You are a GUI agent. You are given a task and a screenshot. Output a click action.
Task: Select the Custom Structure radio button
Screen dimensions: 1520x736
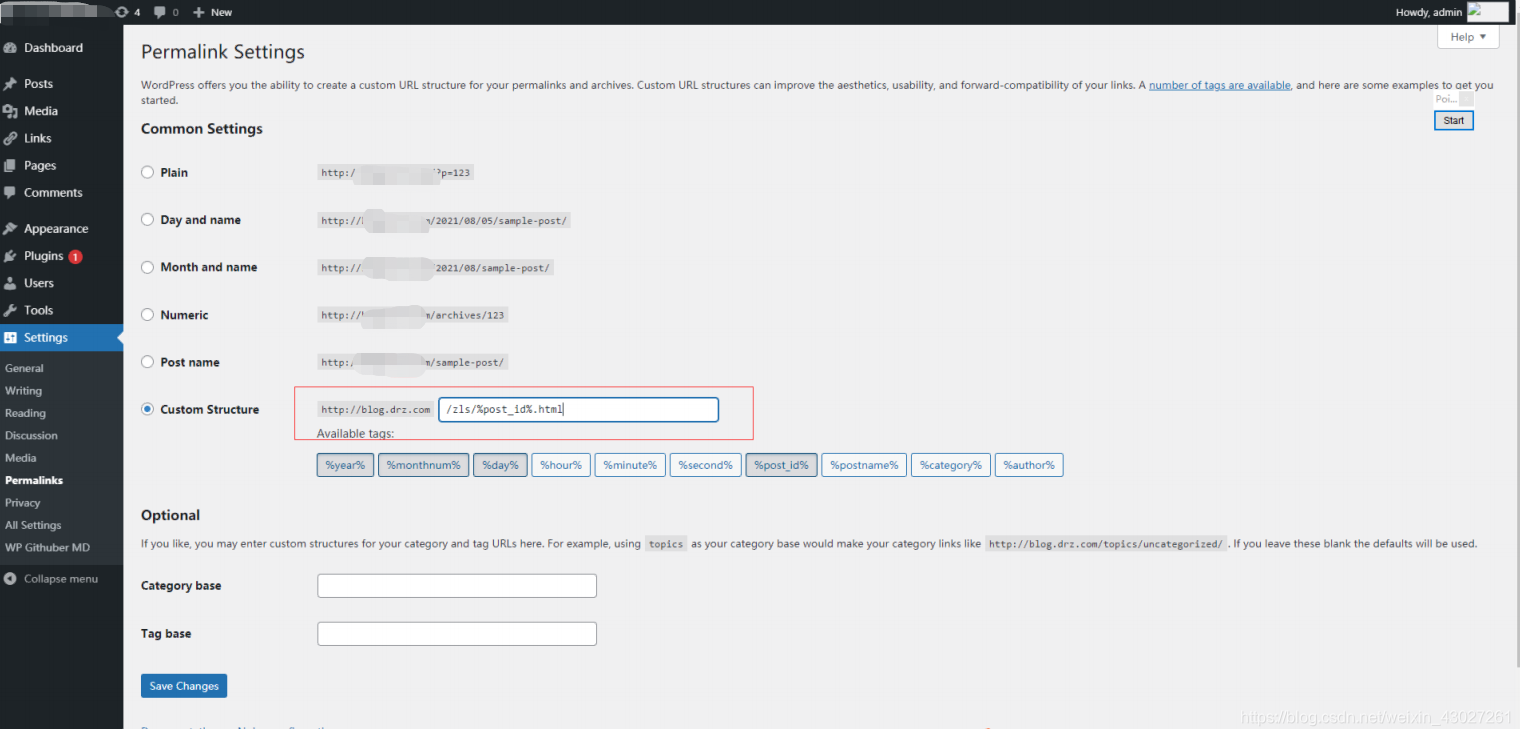coord(148,409)
